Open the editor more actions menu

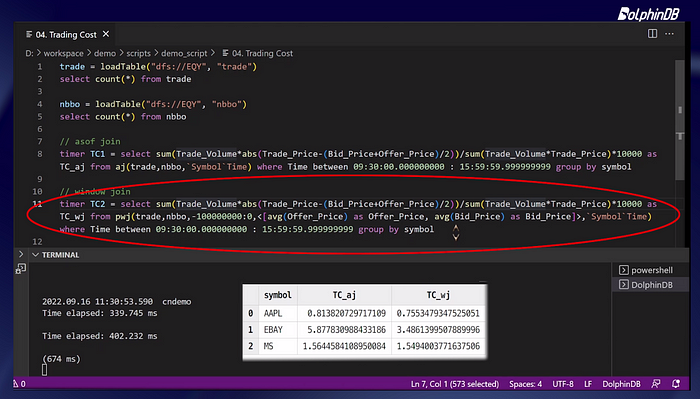(669, 33)
